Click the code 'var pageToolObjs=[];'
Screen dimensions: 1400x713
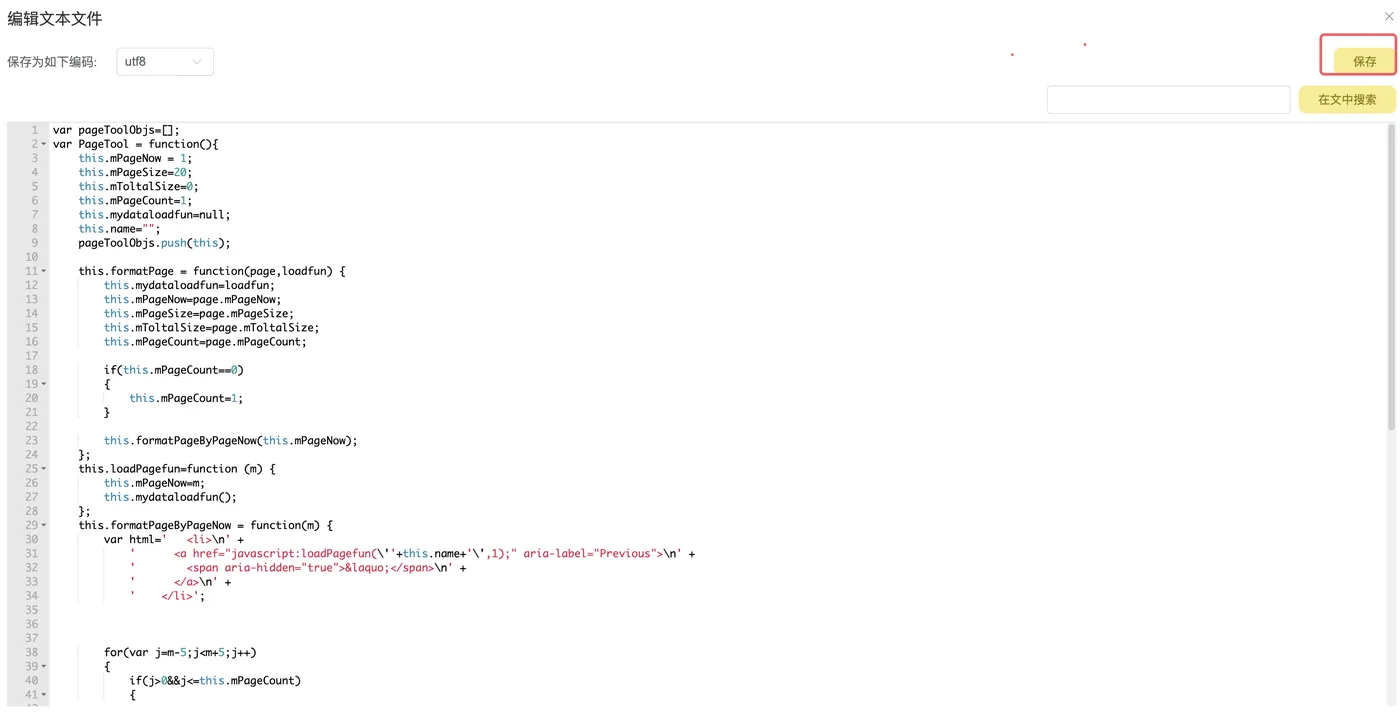[116, 130]
